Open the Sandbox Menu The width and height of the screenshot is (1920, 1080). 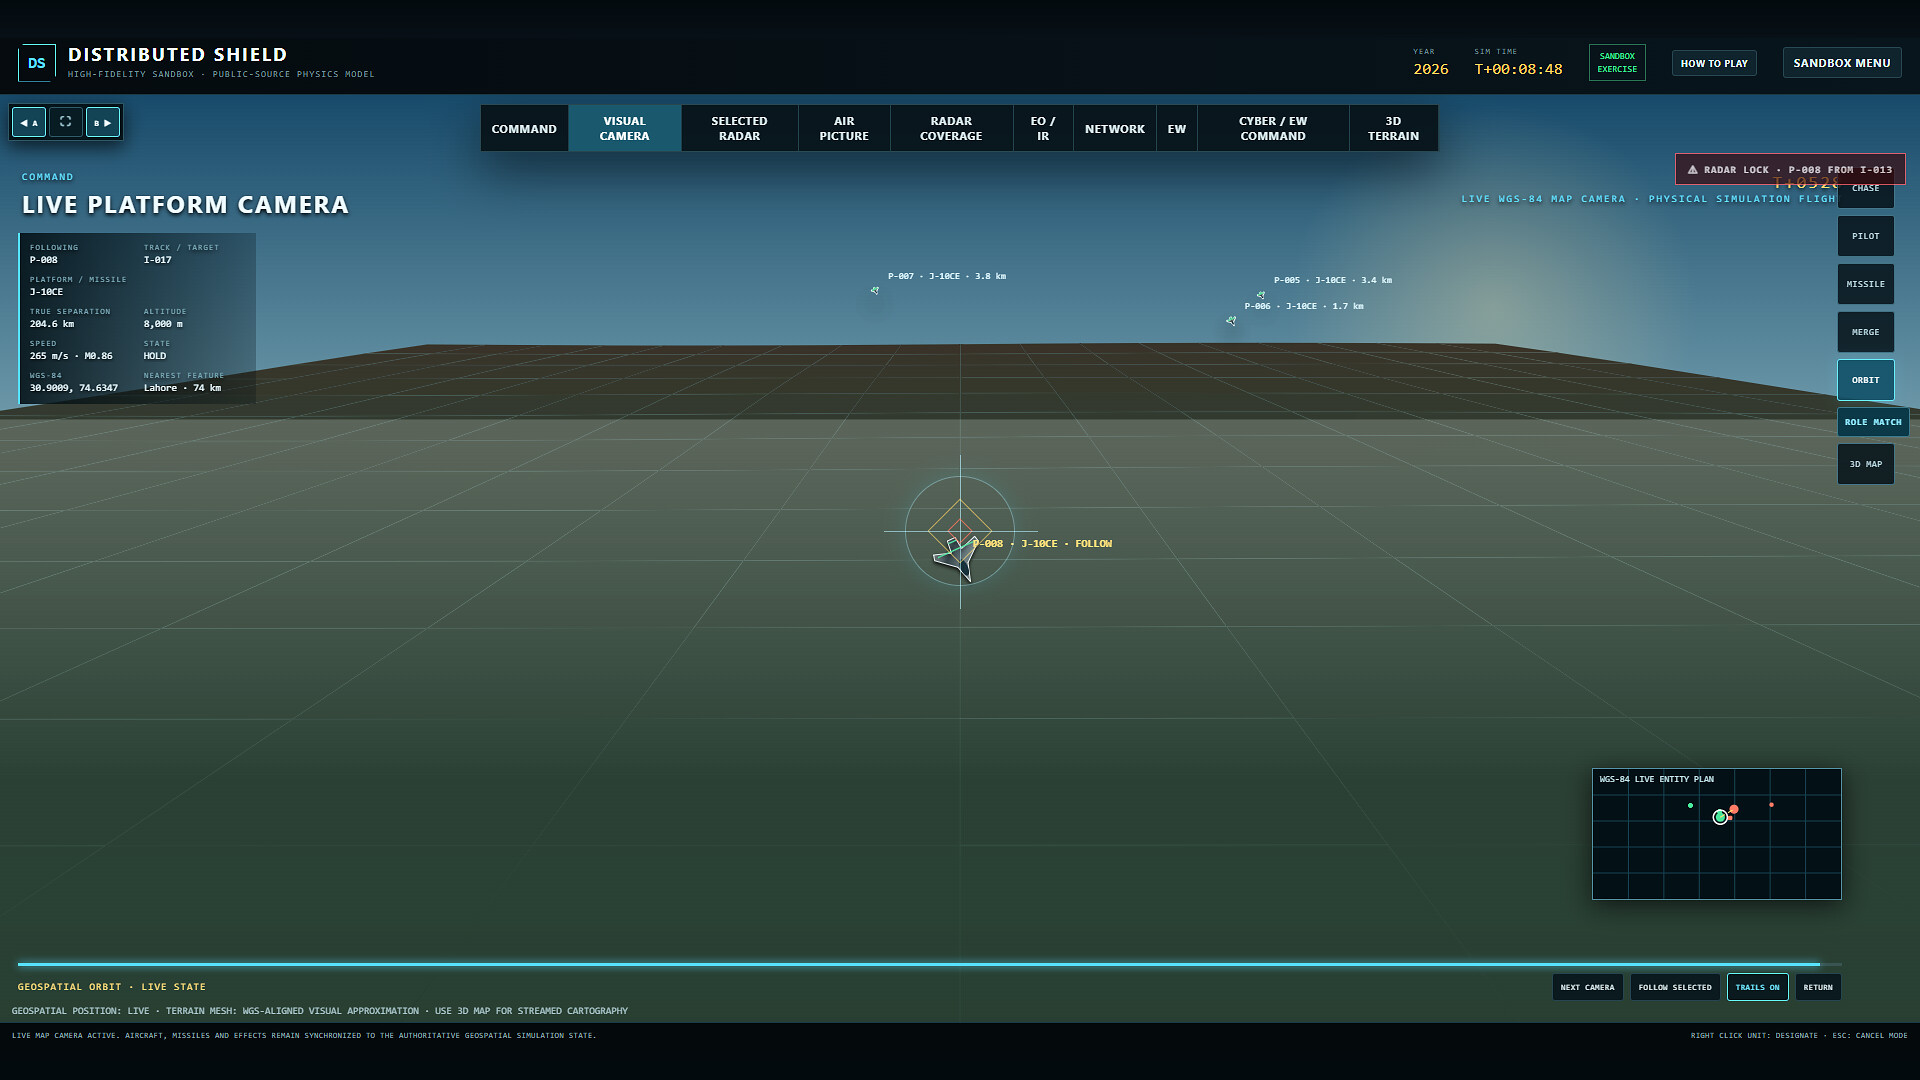coord(1841,63)
